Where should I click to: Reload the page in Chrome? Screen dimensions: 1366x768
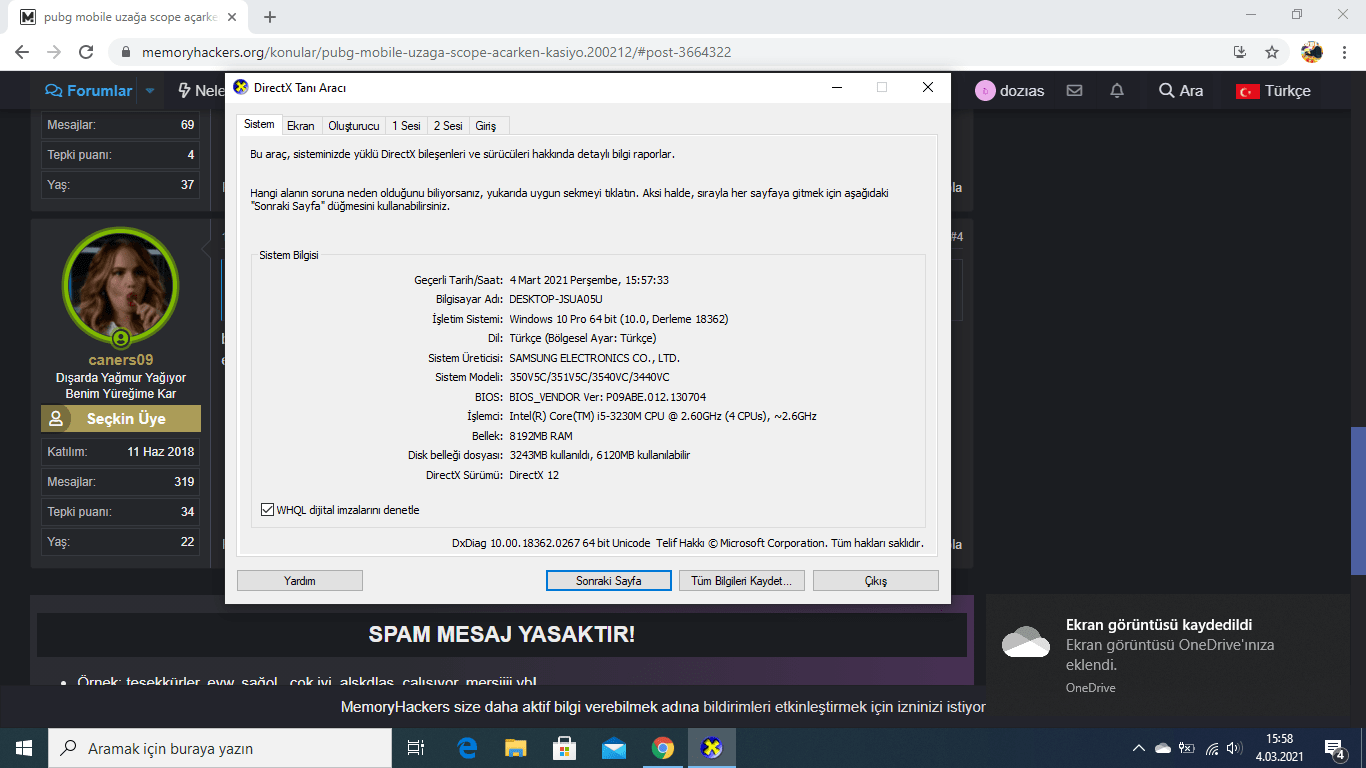(x=86, y=52)
